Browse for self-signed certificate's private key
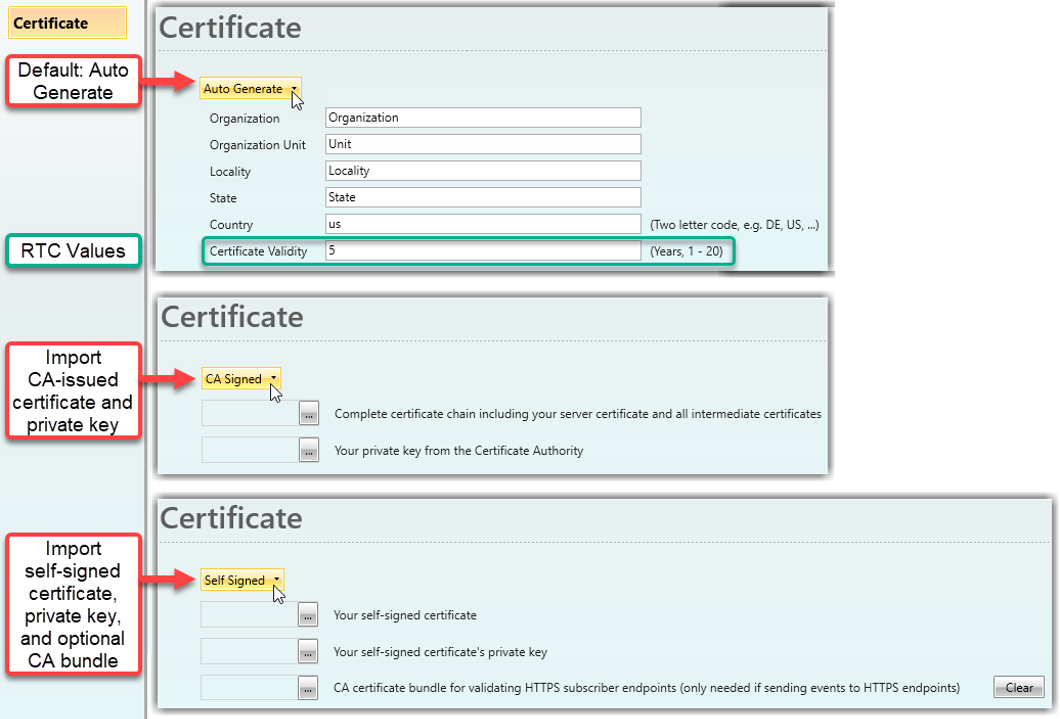Viewport: 1060px width, 719px height. coord(308,652)
